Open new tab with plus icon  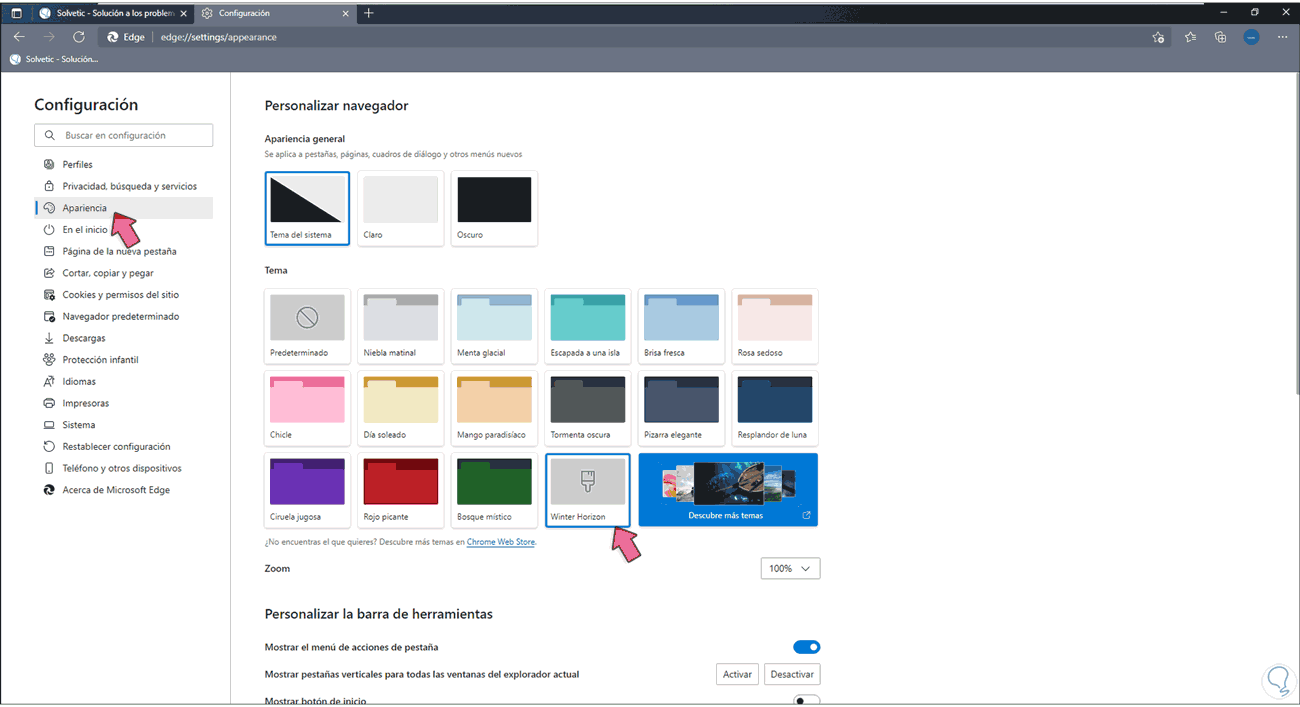pos(369,13)
